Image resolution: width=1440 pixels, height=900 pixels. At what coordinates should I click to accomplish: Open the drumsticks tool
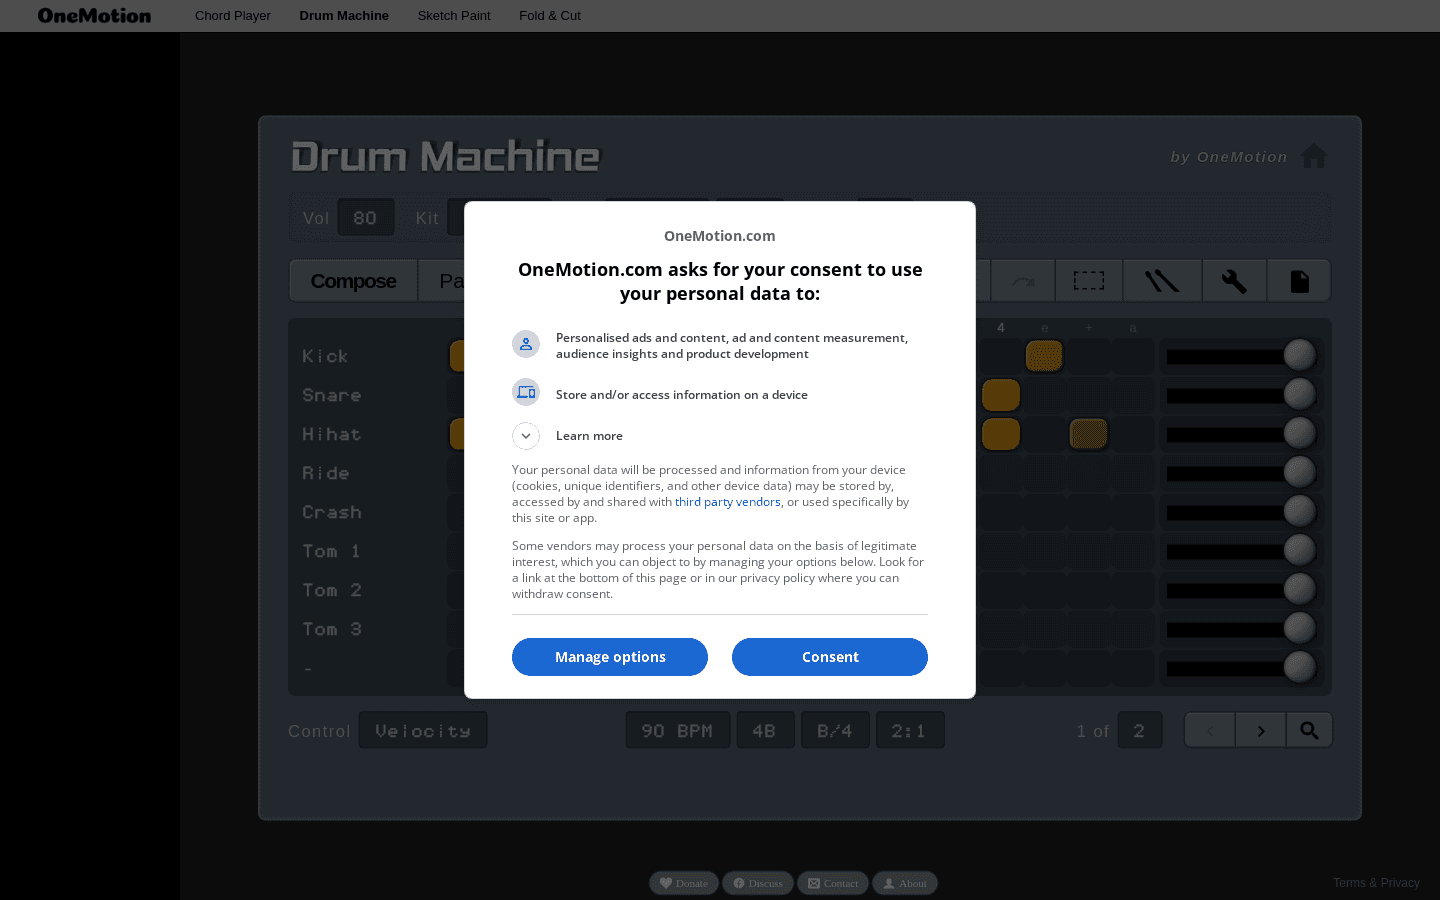(x=1161, y=281)
